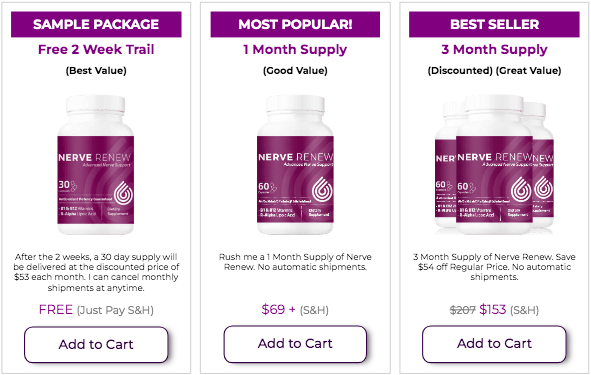Image resolution: width=591 pixels, height=375 pixels.
Task: Click the 30-capsule Nerve Renew bottle image
Action: pos(96,165)
